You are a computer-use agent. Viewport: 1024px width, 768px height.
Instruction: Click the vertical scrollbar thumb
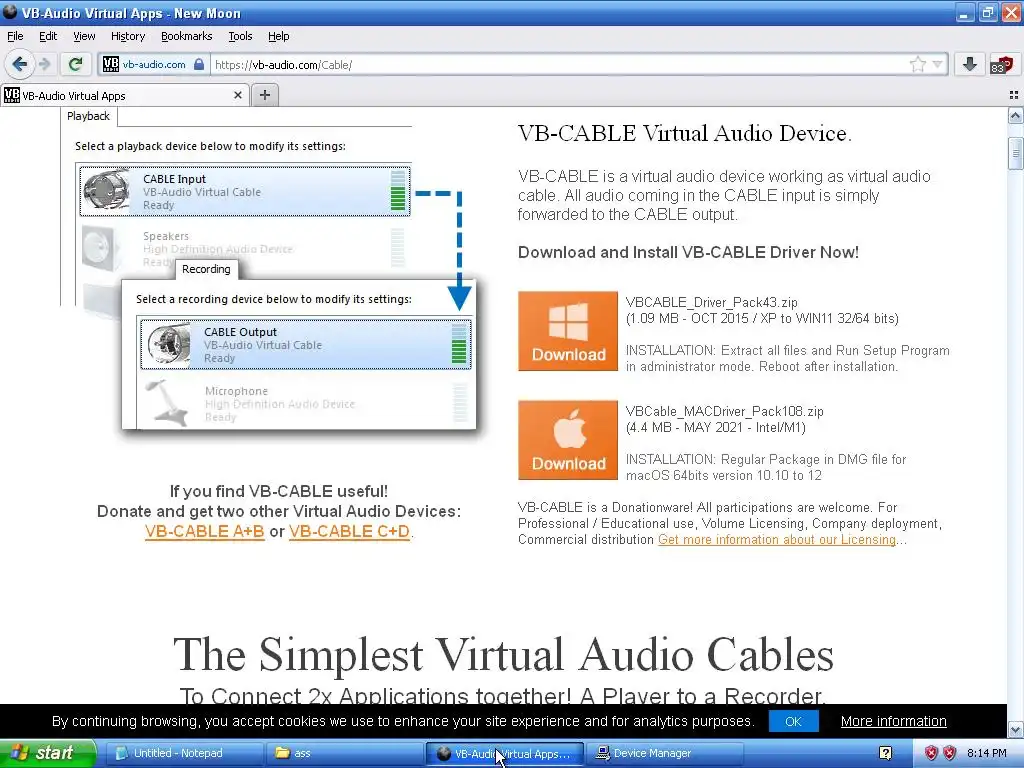click(1016, 154)
